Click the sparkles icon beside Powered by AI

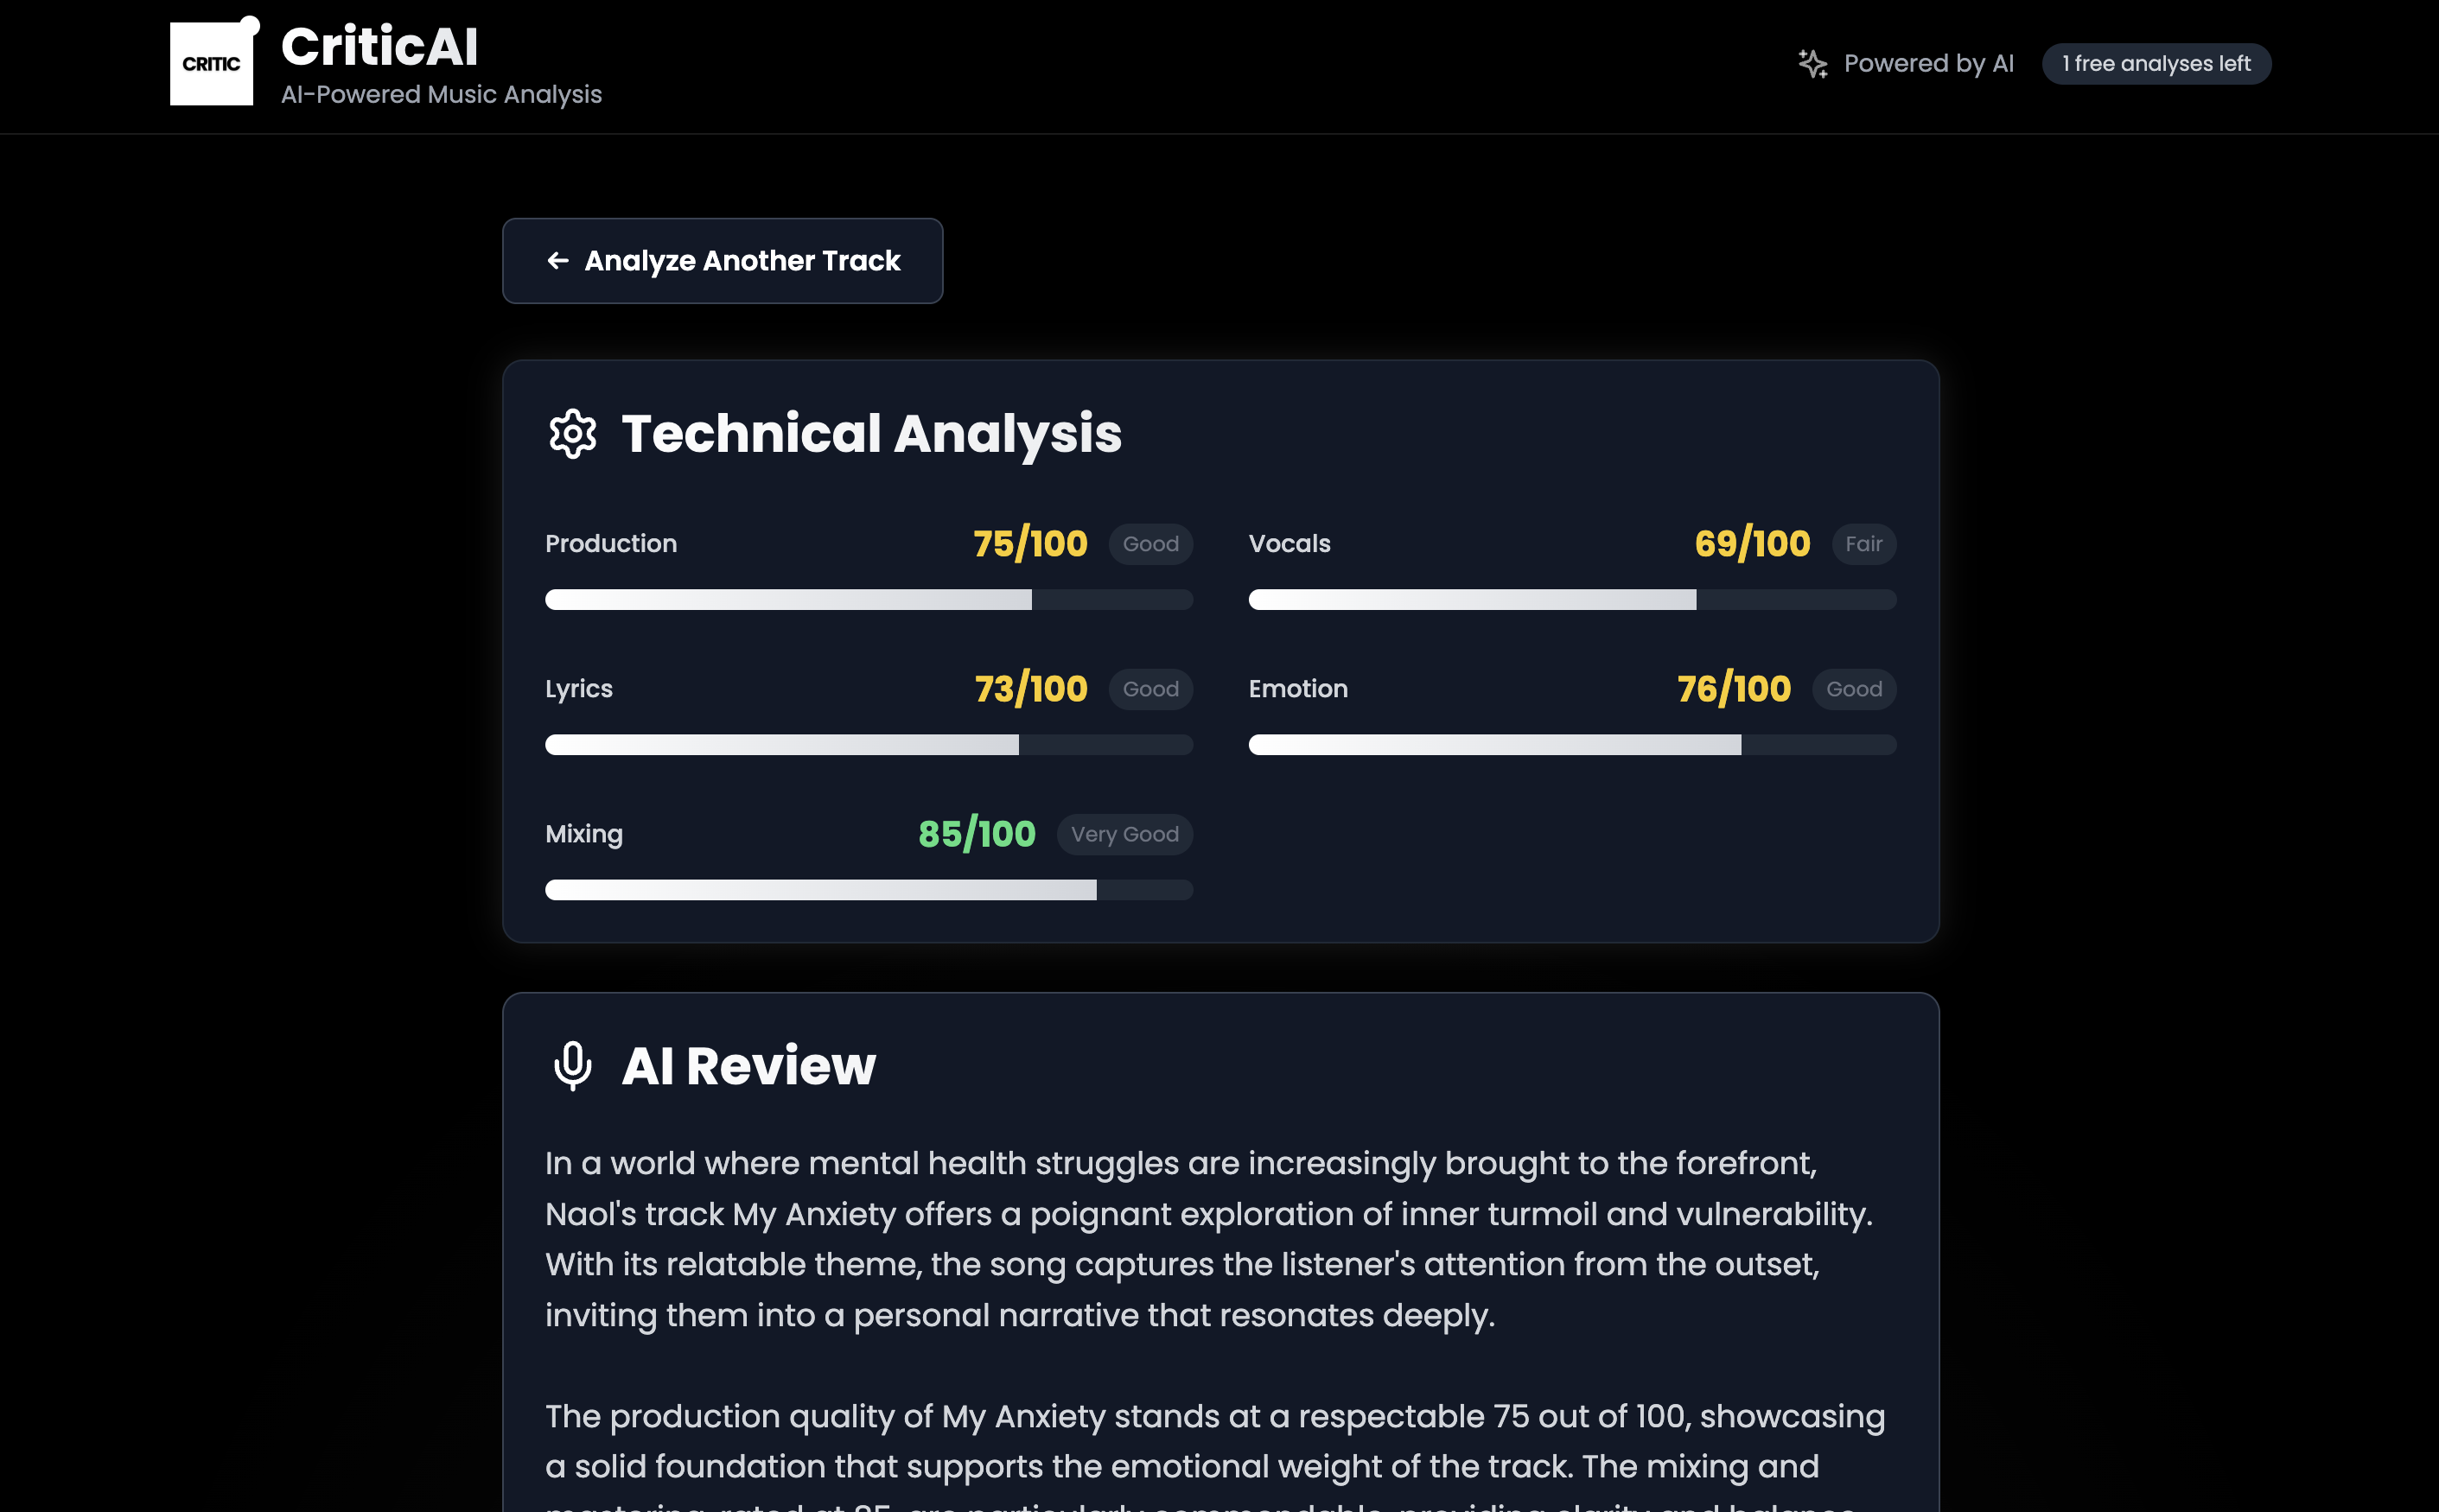(x=1812, y=64)
